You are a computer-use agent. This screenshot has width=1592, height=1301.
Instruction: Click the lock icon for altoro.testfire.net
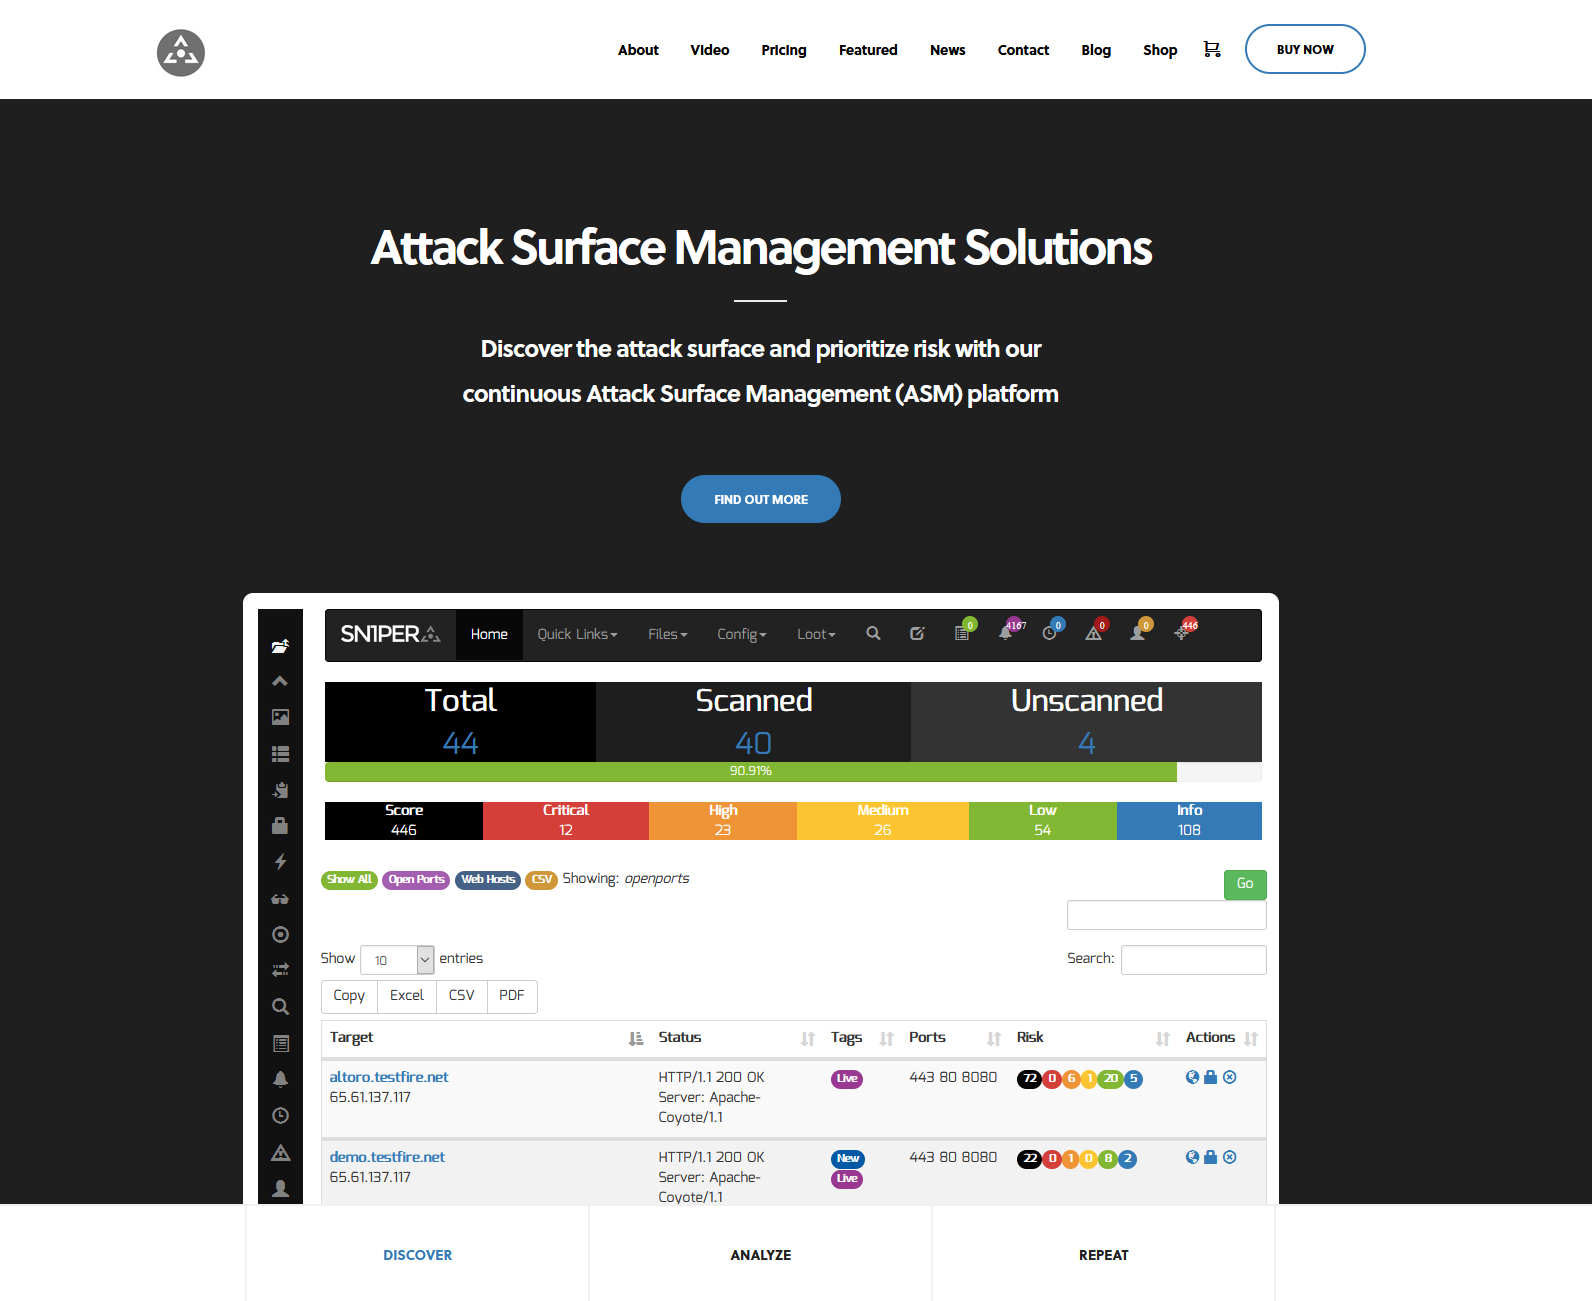click(x=1211, y=1077)
